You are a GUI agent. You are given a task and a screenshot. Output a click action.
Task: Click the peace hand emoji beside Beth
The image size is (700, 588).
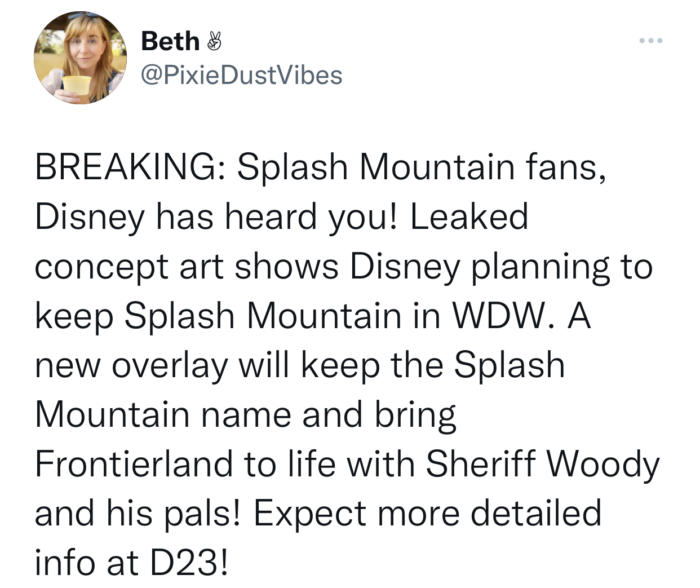[x=214, y=42]
